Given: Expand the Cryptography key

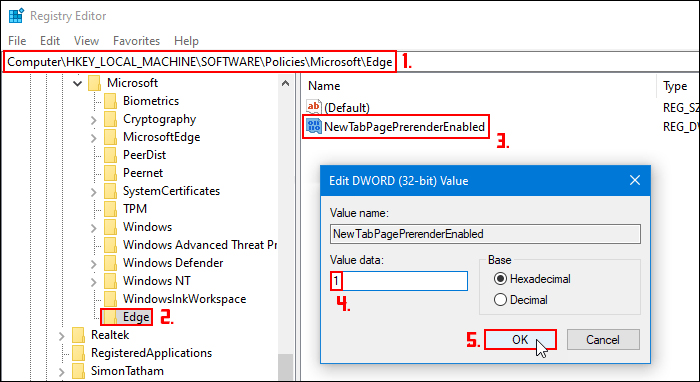Looking at the screenshot, I should pos(93,120).
